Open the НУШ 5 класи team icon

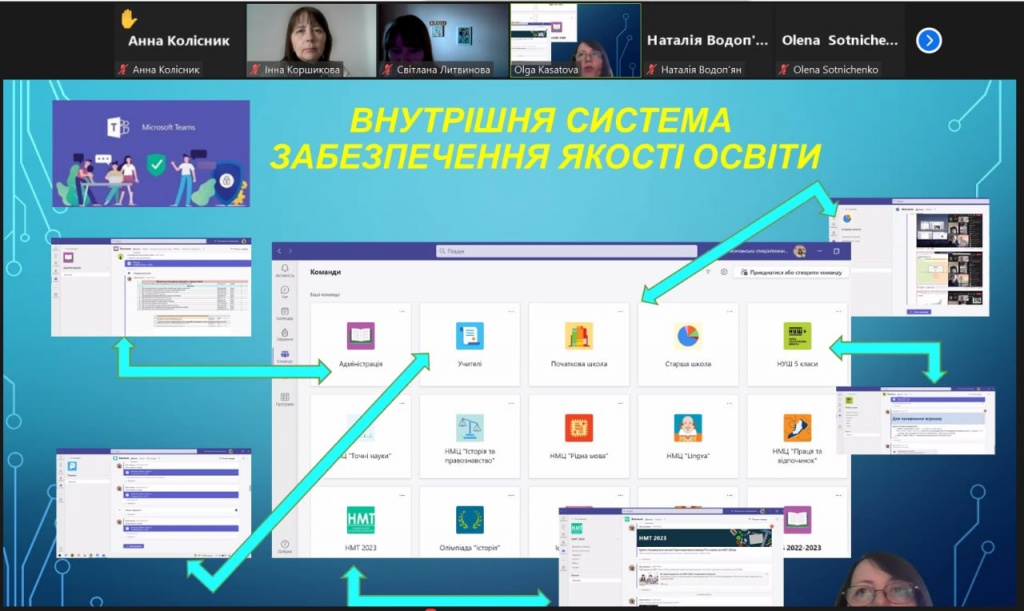797,336
